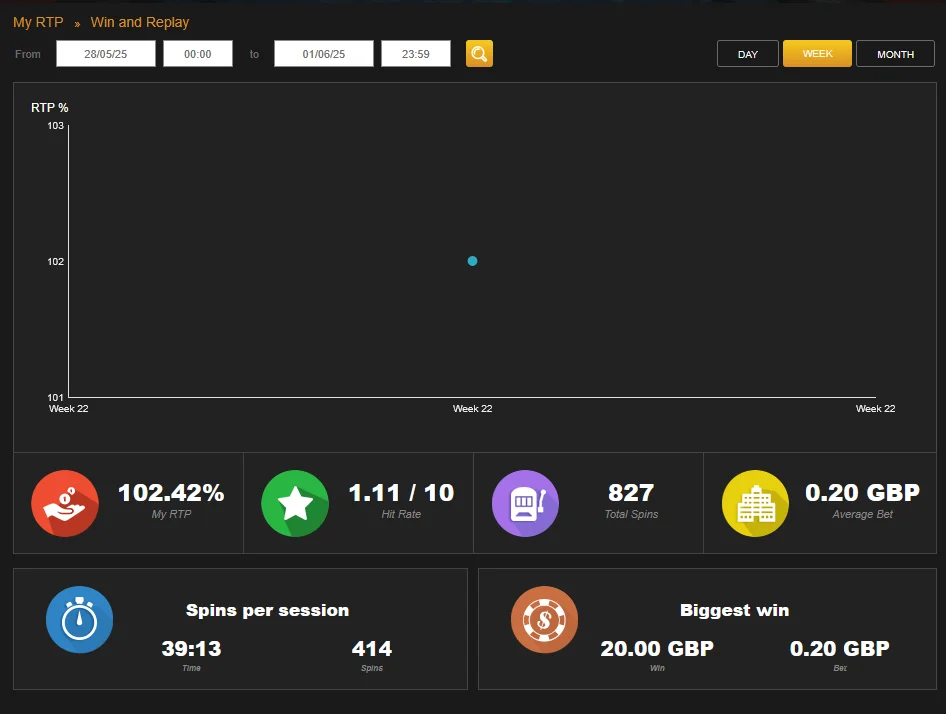
Task: Click the 827 Total Spins value
Action: (631, 493)
